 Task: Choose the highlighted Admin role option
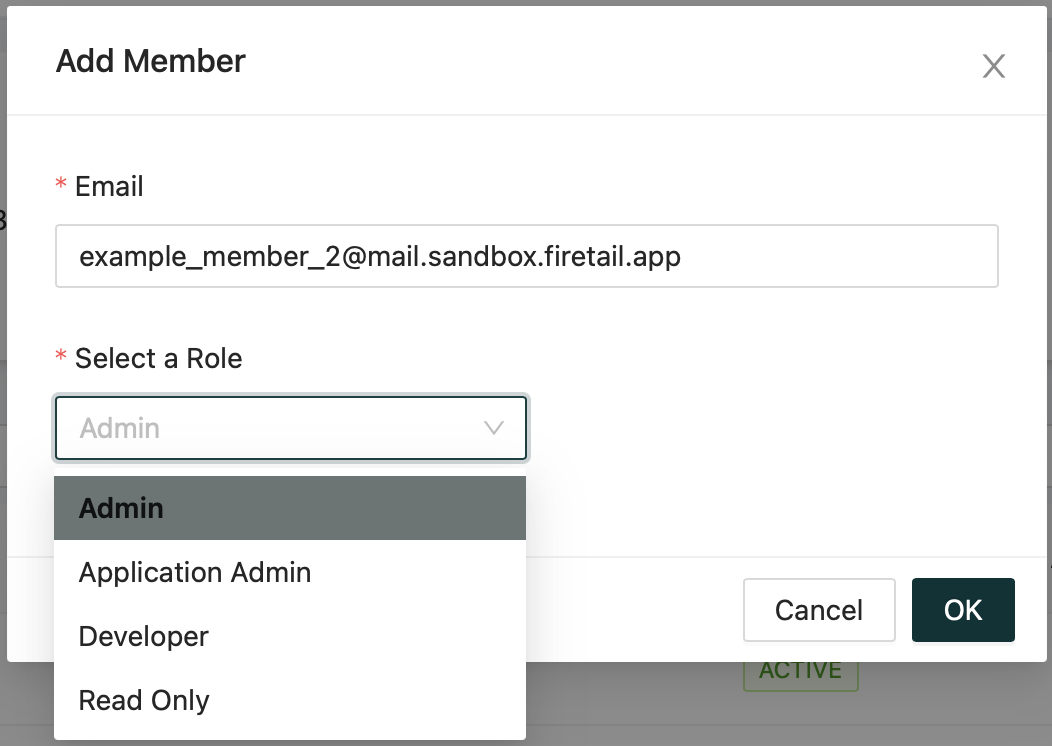(x=290, y=508)
